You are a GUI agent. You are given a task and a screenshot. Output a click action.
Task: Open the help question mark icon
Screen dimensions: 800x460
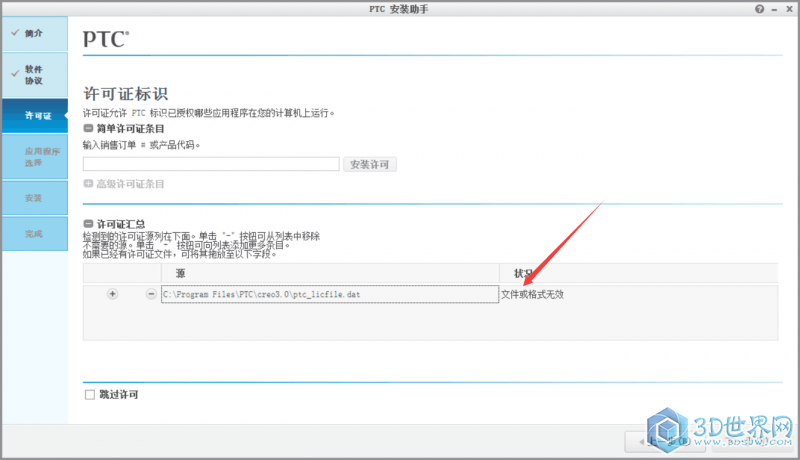760,9
